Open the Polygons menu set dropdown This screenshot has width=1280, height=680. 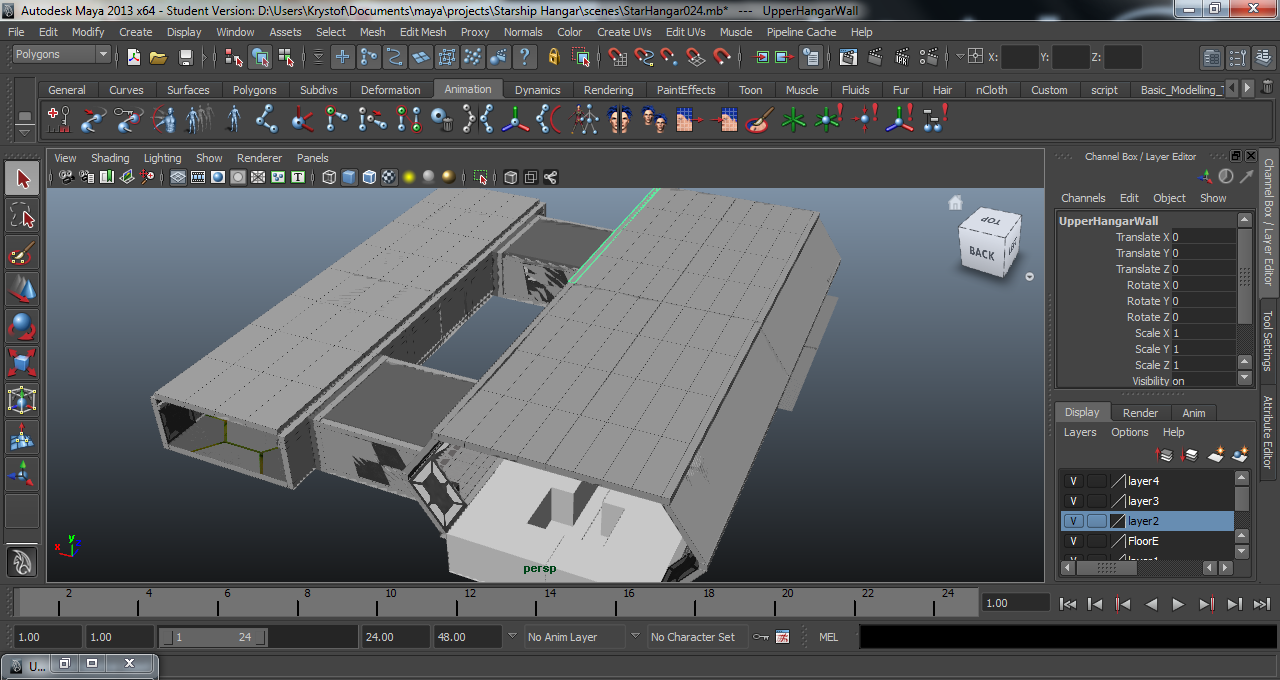60,53
